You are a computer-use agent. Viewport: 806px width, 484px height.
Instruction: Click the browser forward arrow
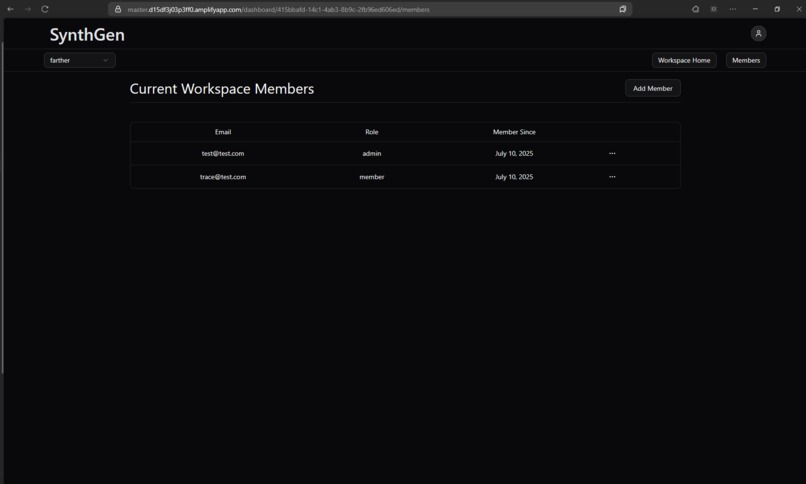[28, 9]
